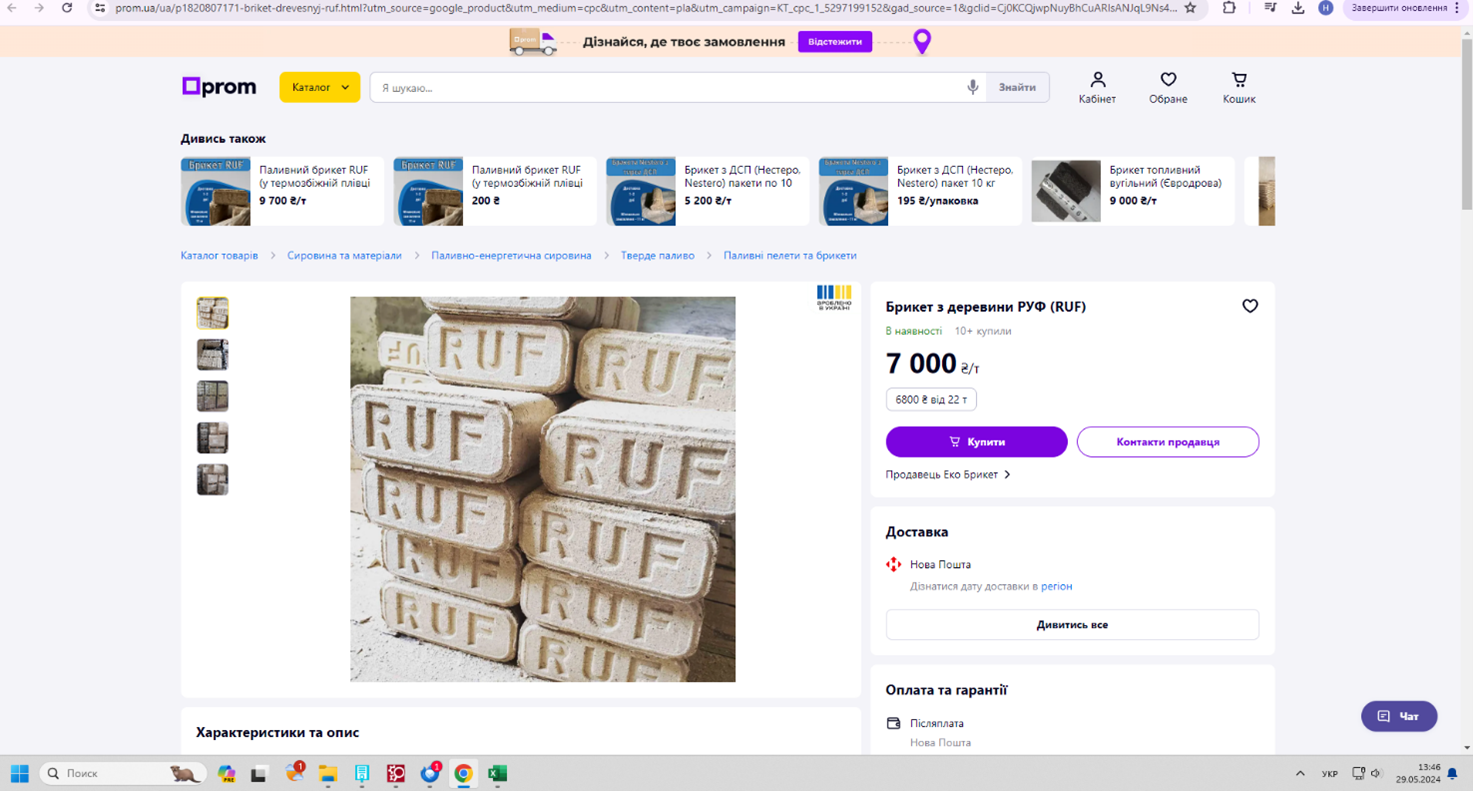
Task: Open Windows Start menu
Action: click(19, 773)
